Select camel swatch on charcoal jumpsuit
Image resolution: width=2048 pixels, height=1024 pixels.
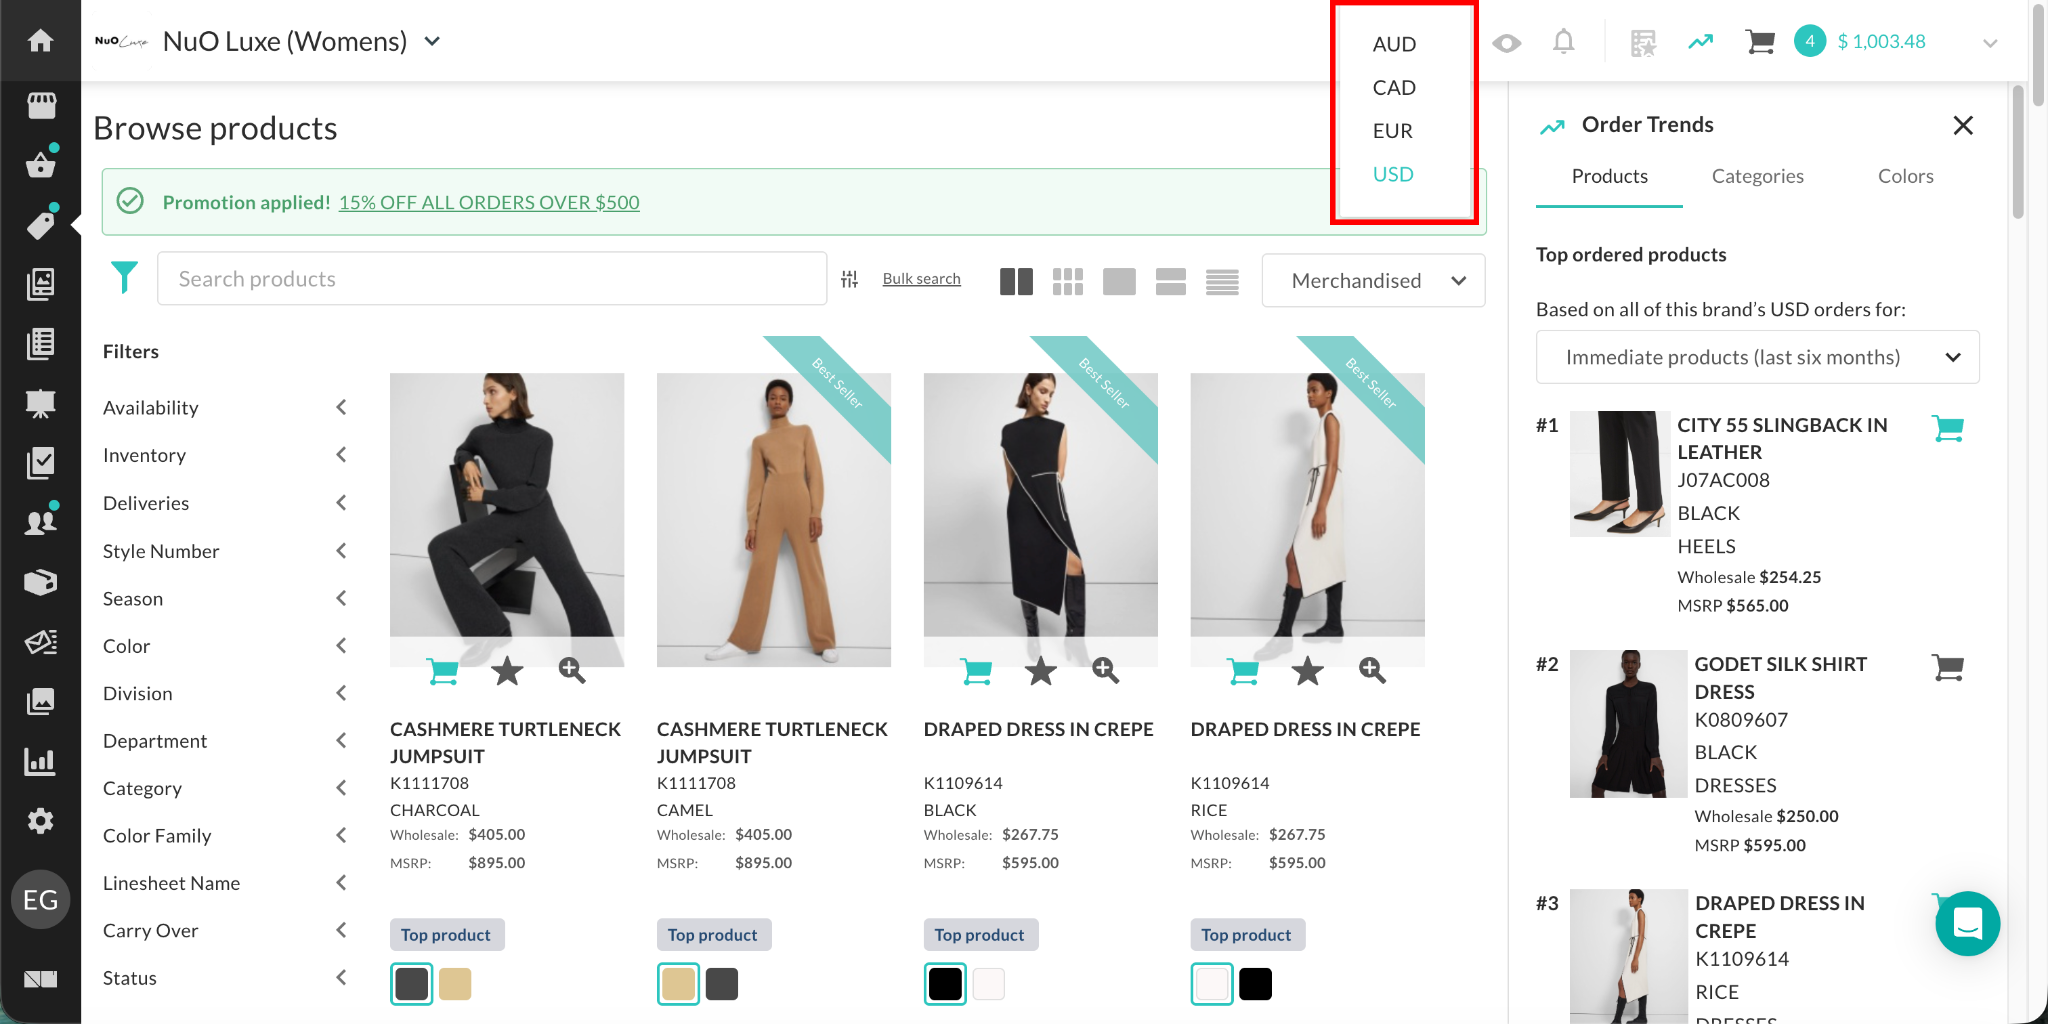(455, 984)
